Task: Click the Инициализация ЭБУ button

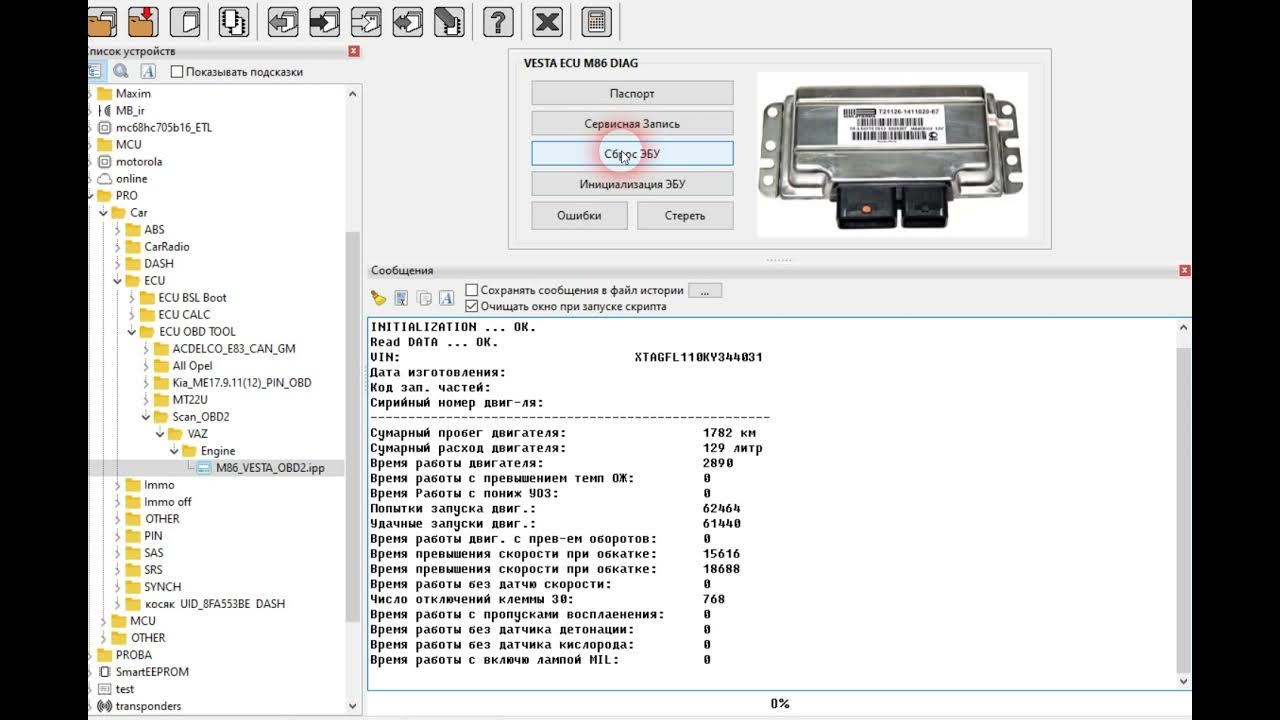Action: coord(632,184)
